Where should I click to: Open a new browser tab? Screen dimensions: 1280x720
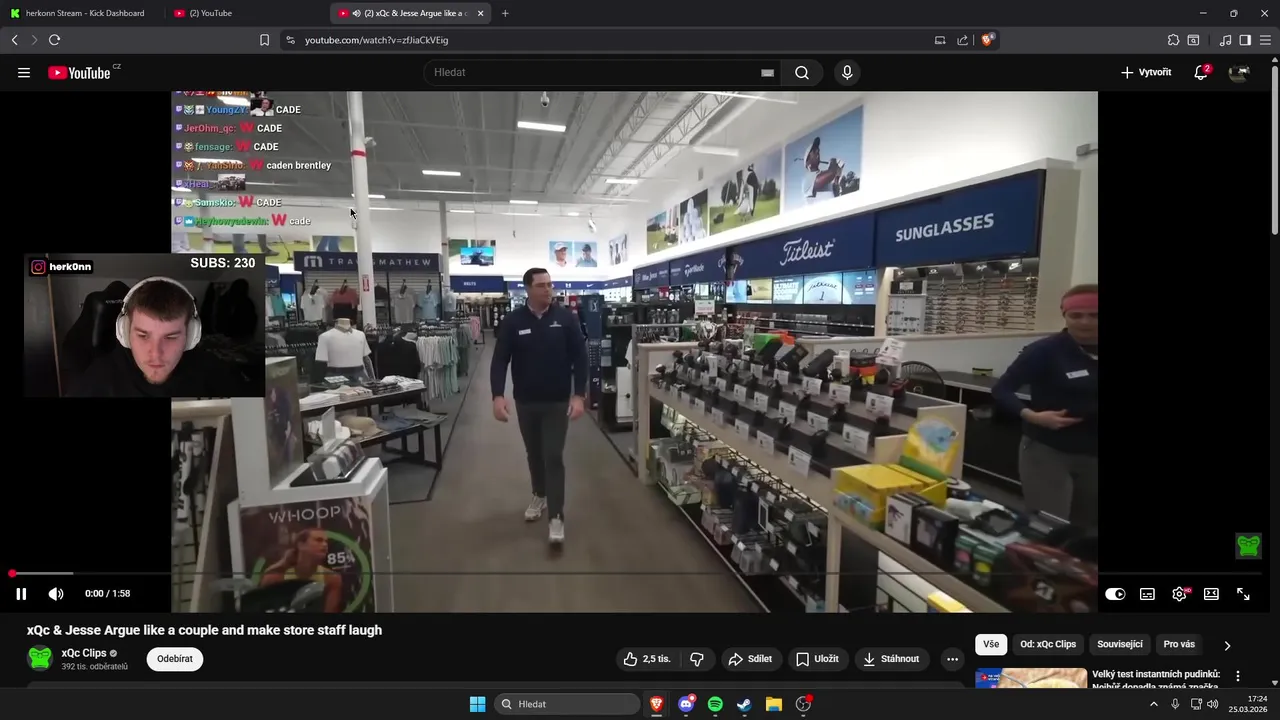point(505,13)
